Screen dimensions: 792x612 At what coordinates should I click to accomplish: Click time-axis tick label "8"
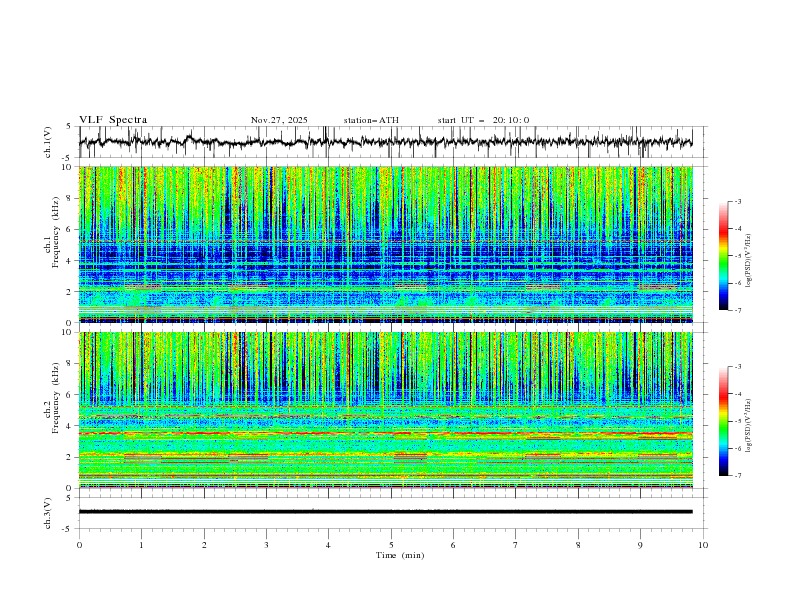pos(578,545)
